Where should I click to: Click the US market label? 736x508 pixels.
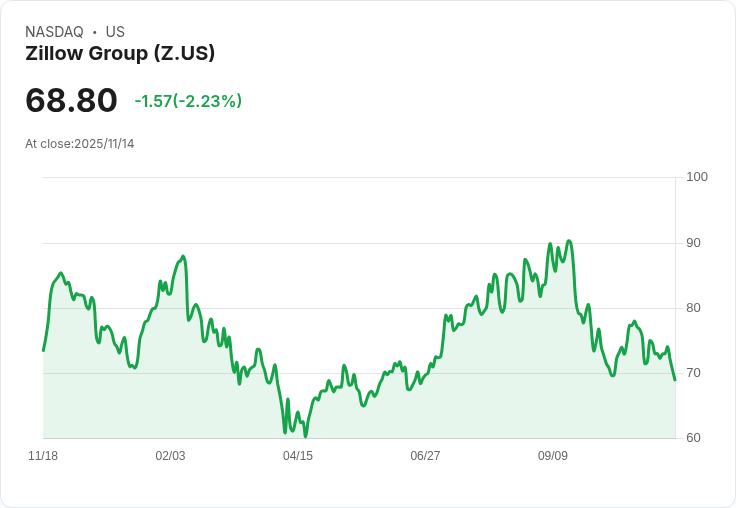[x=115, y=32]
